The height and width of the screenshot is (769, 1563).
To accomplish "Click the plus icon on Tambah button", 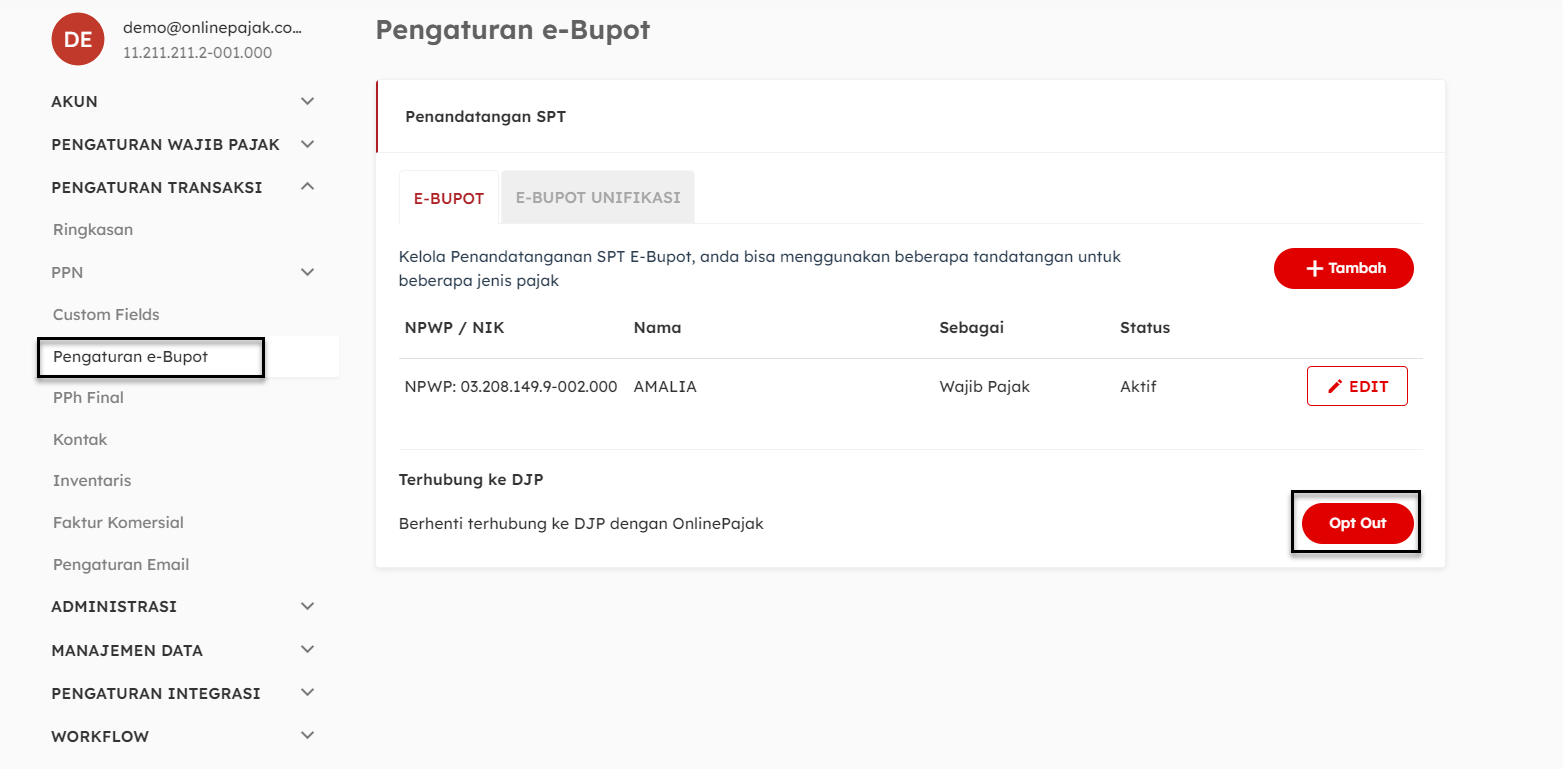I will coord(1315,269).
